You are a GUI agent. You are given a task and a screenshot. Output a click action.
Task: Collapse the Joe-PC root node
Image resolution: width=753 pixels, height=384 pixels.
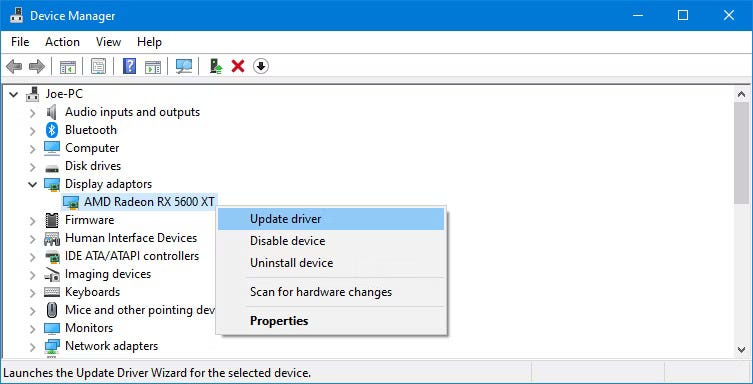click(x=13, y=94)
